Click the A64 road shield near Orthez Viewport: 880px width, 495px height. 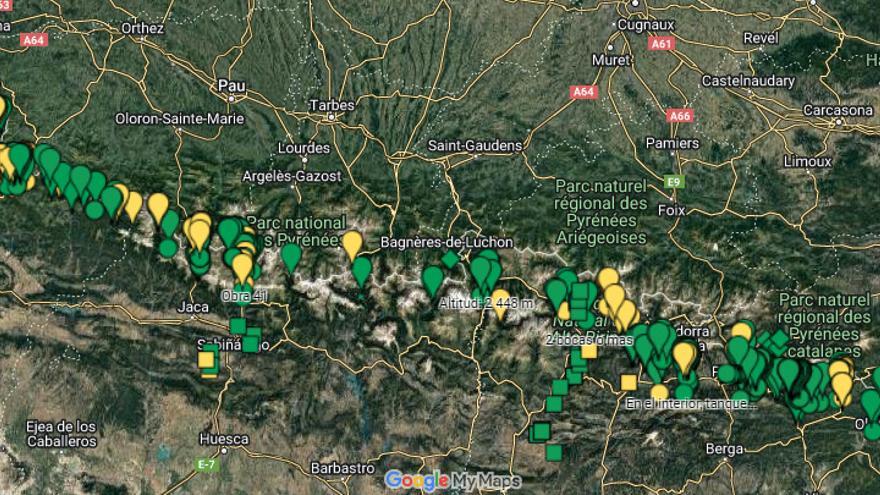[x=34, y=40]
